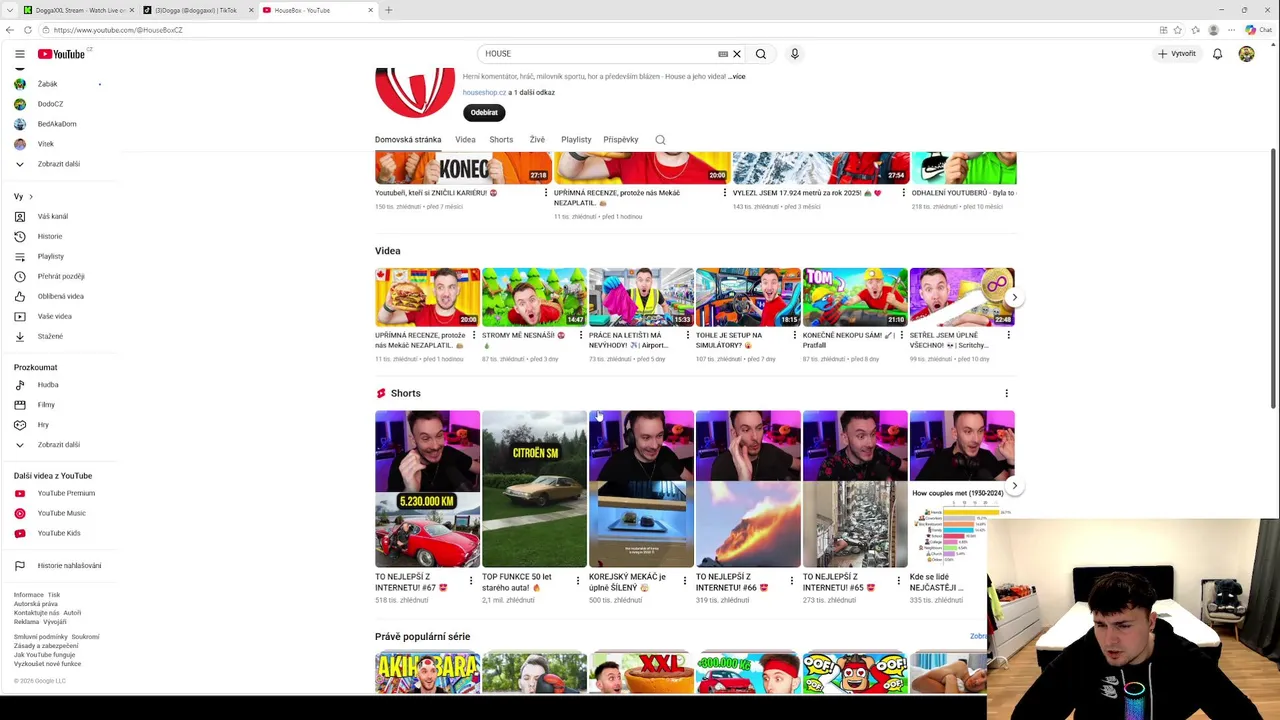1280x720 pixels.
Task: Switch to the Příspěvky channel tab
Action: coord(621,140)
